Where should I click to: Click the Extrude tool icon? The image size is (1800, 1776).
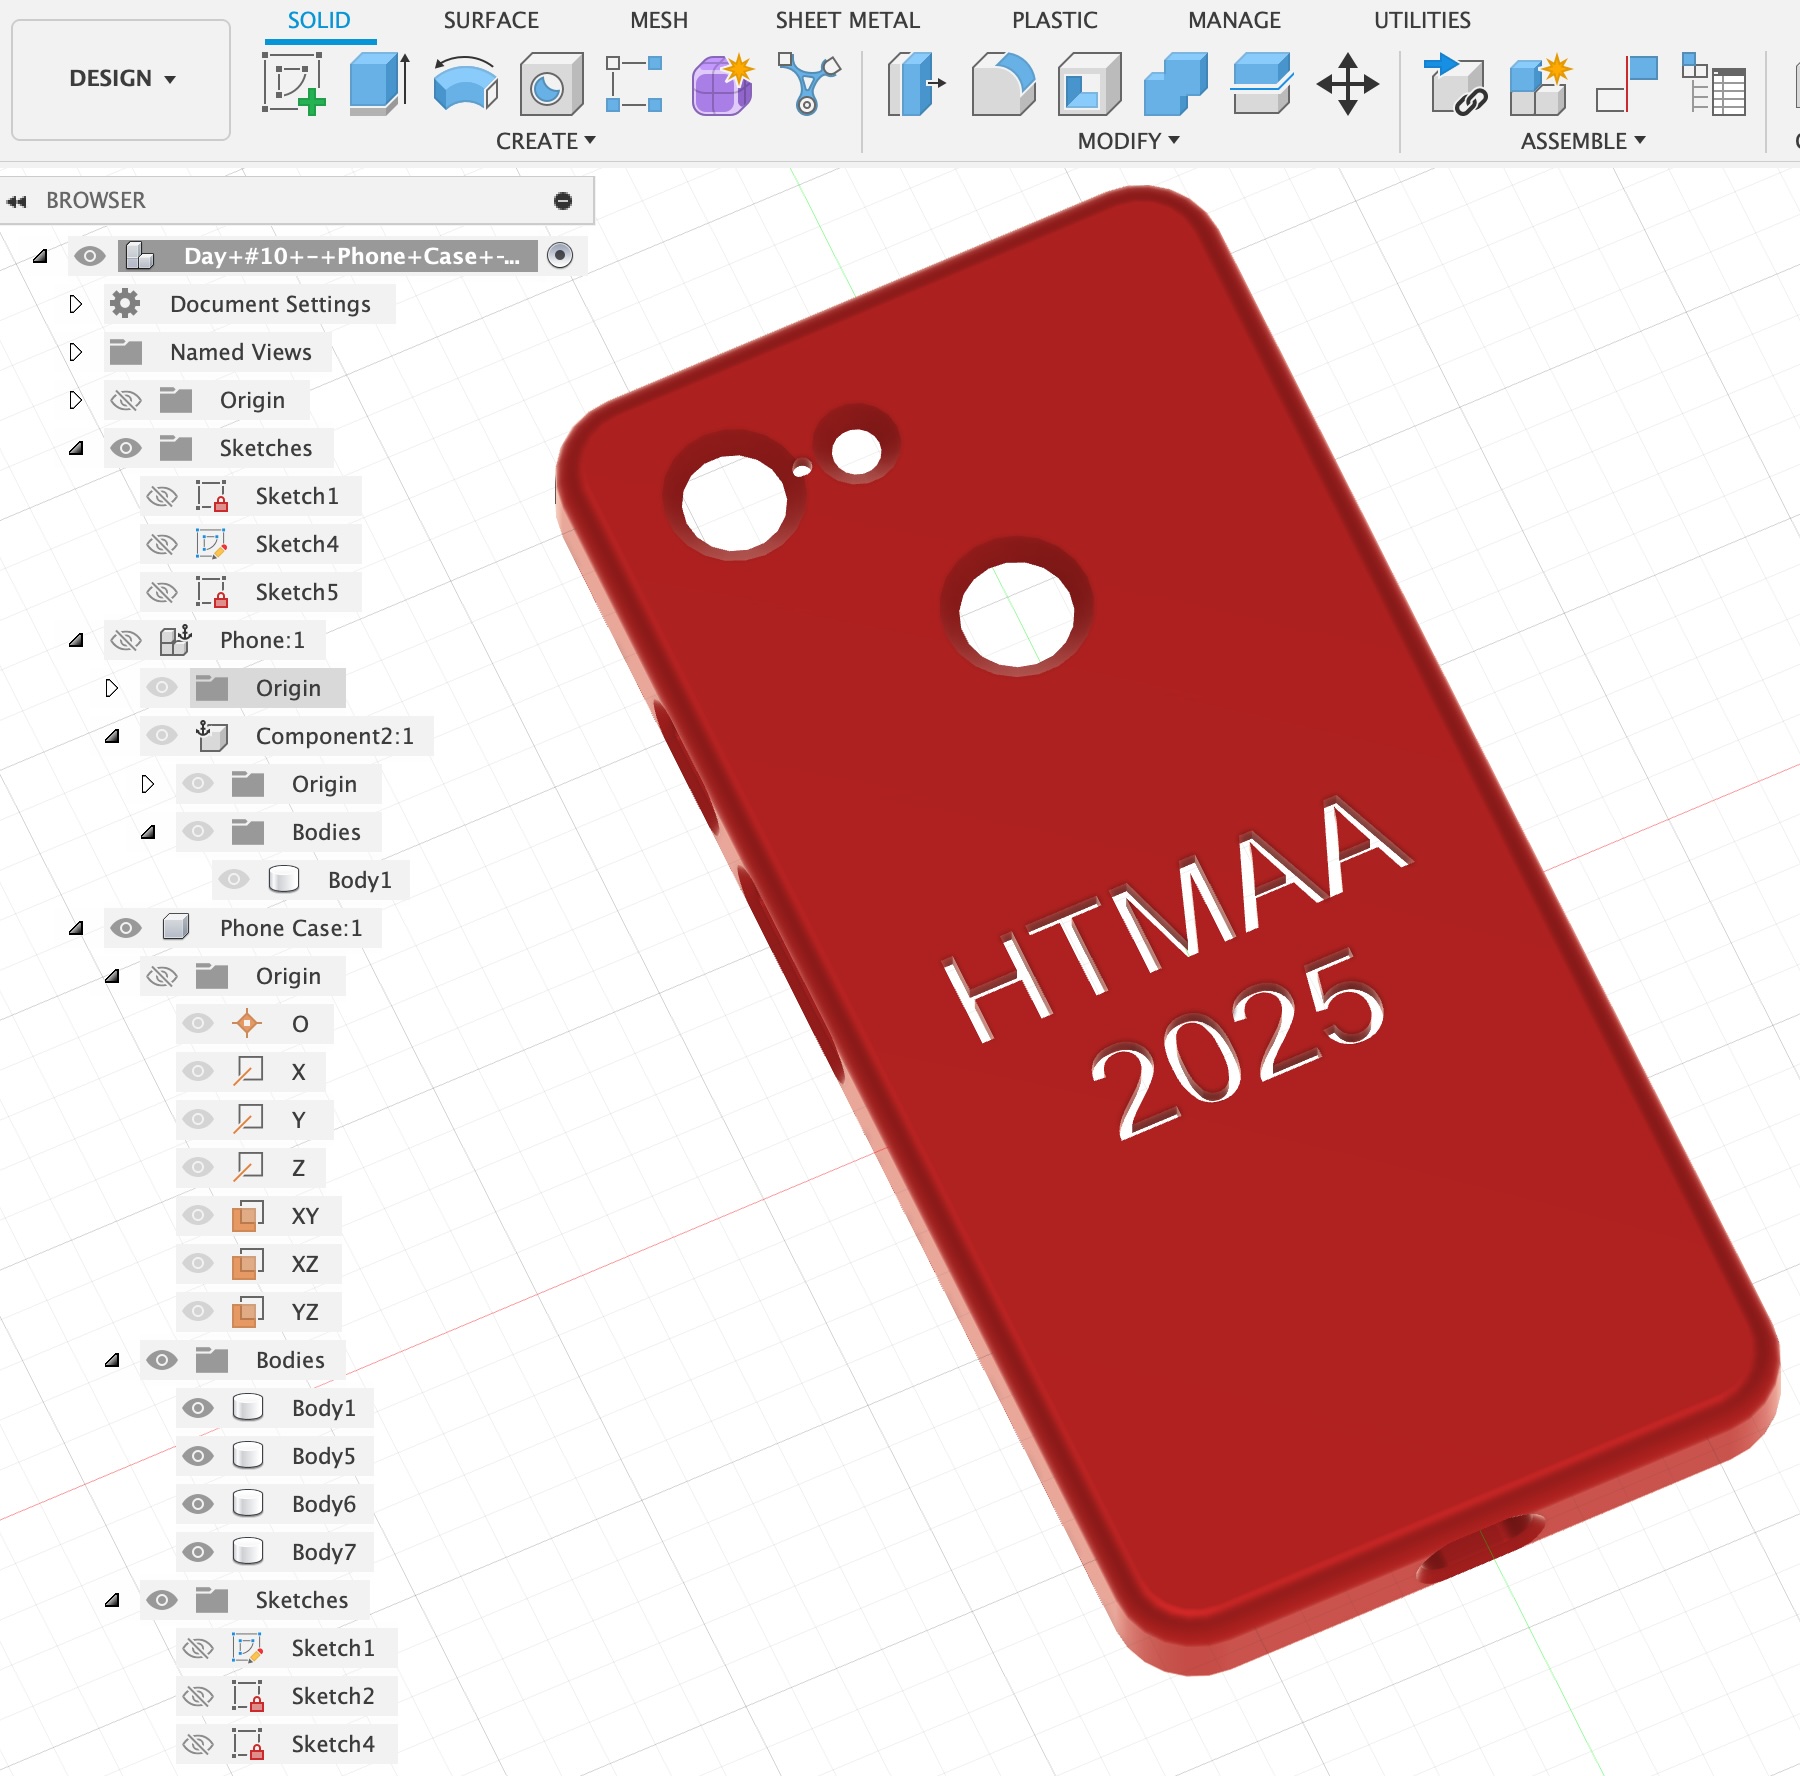pos(378,84)
